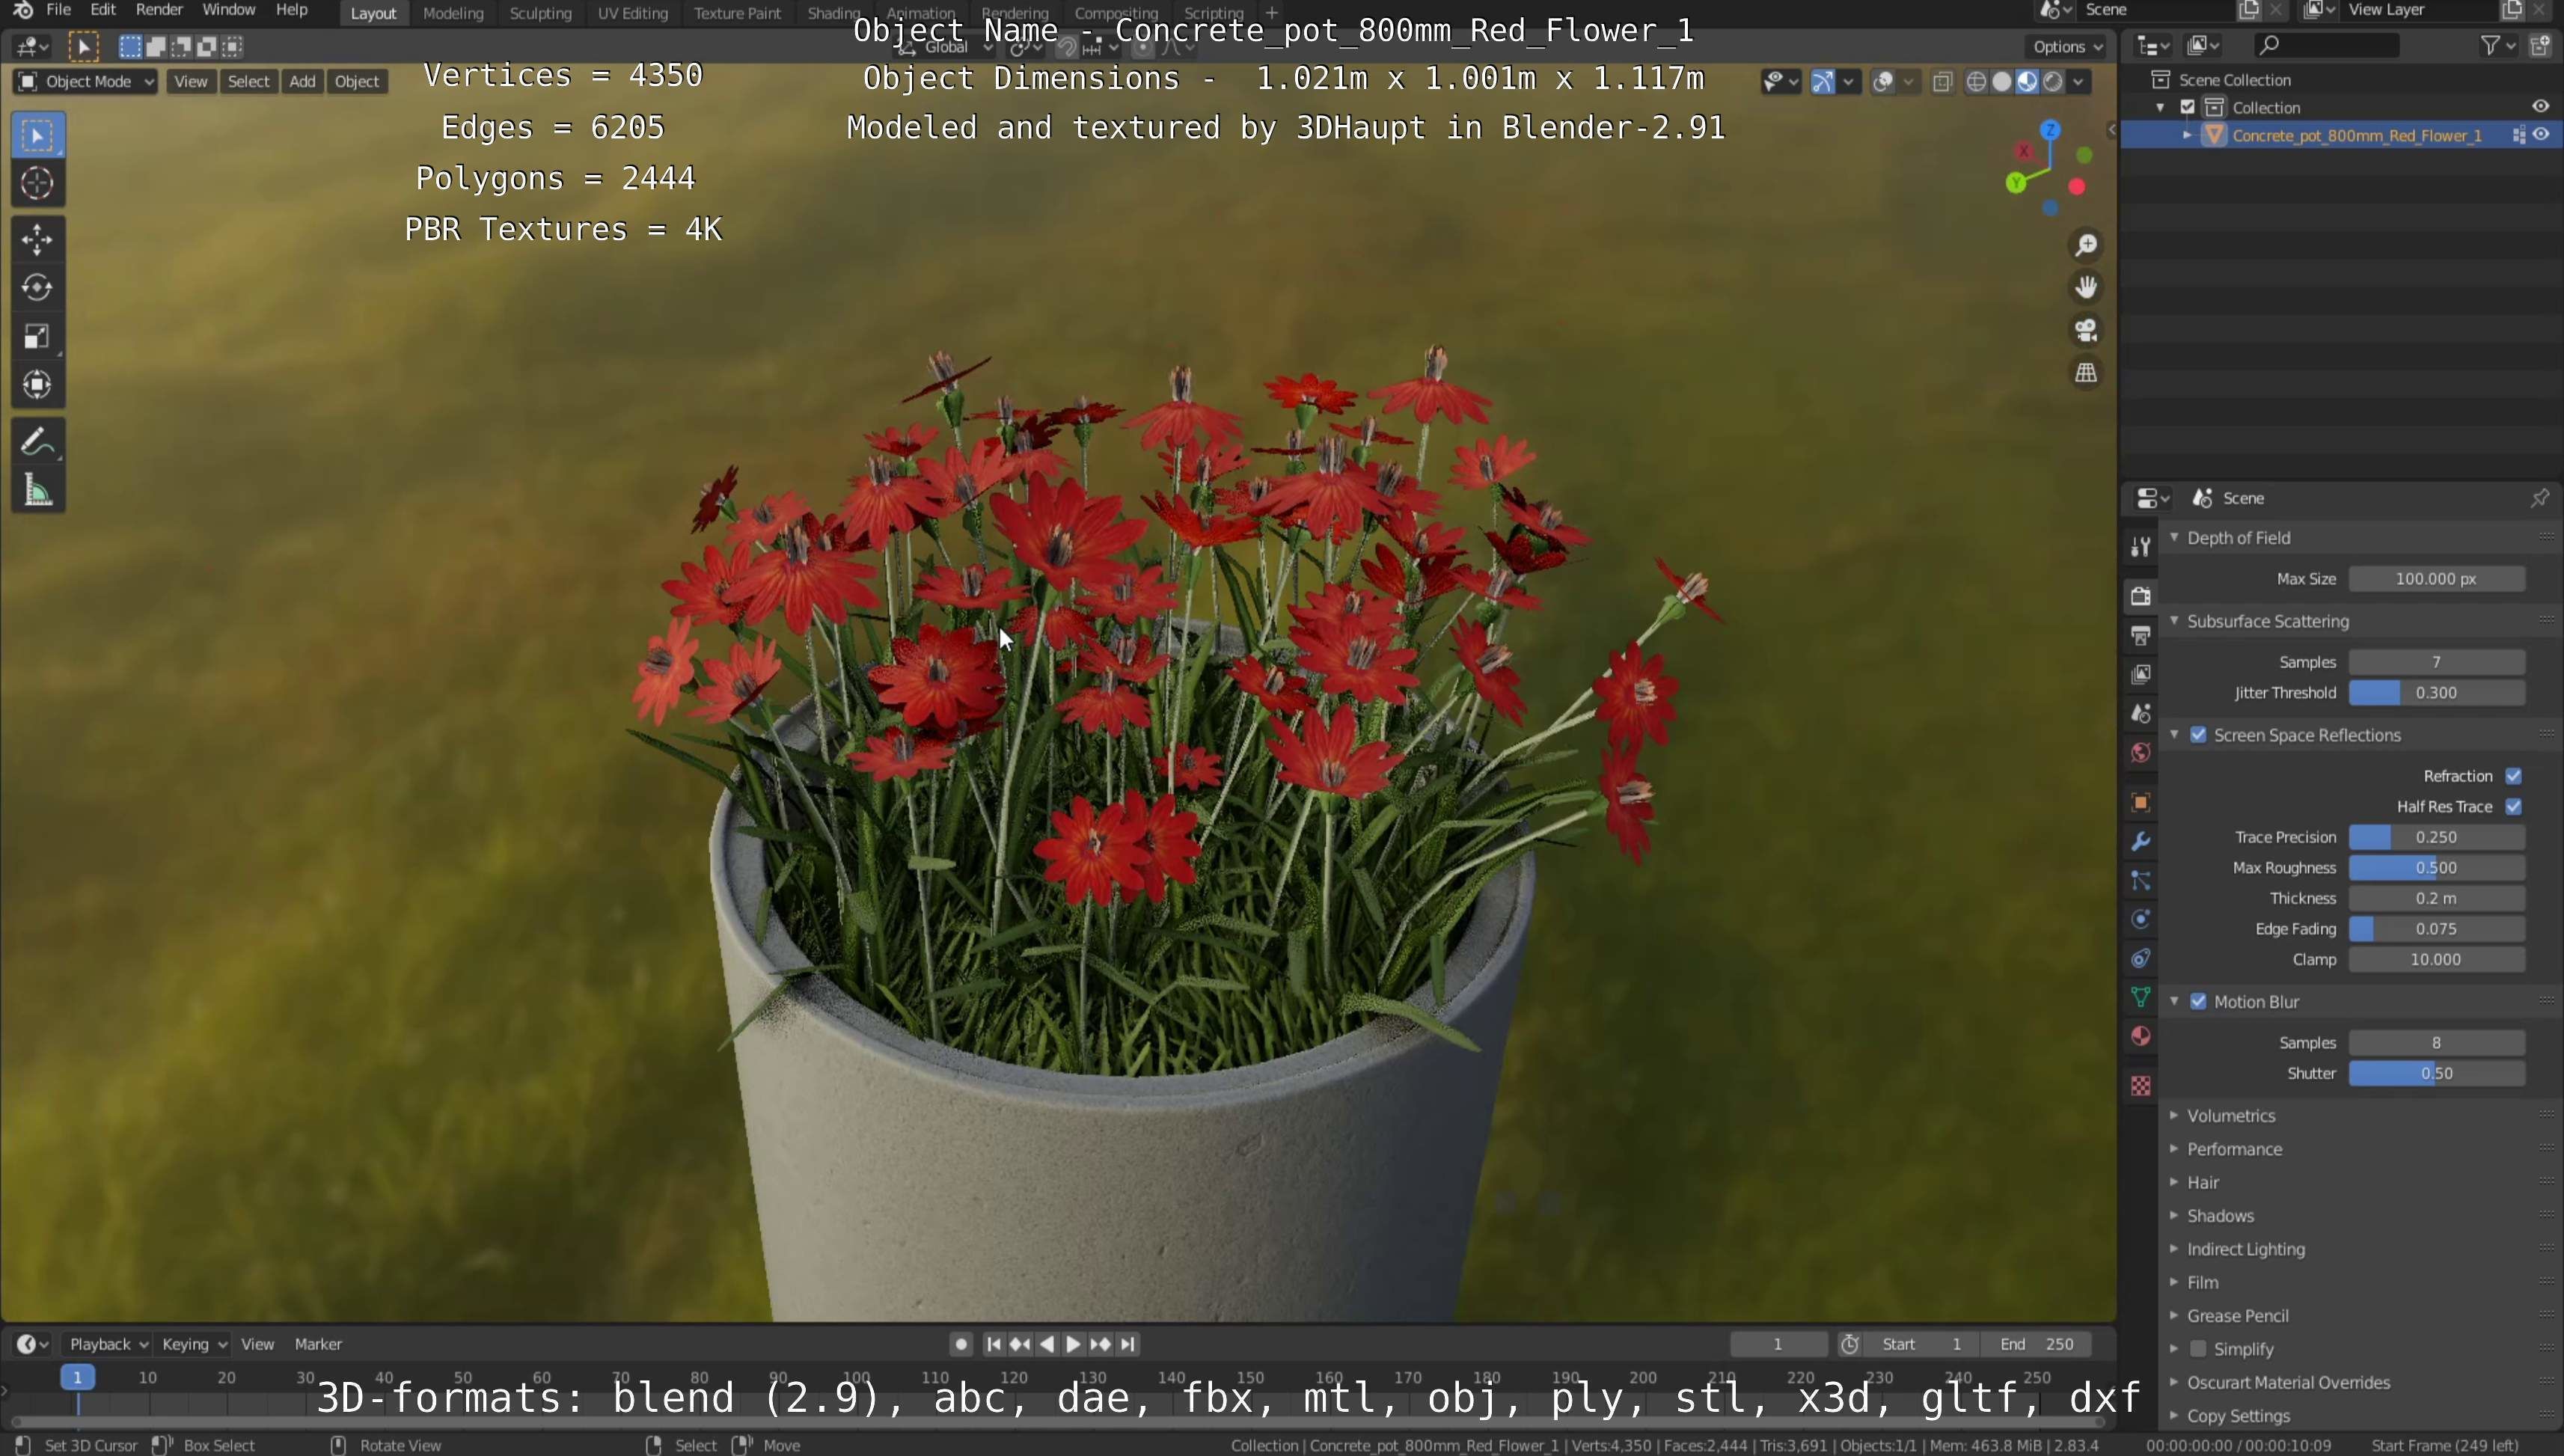
Task: Click the pan hand viewport icon
Action: (x=2086, y=288)
